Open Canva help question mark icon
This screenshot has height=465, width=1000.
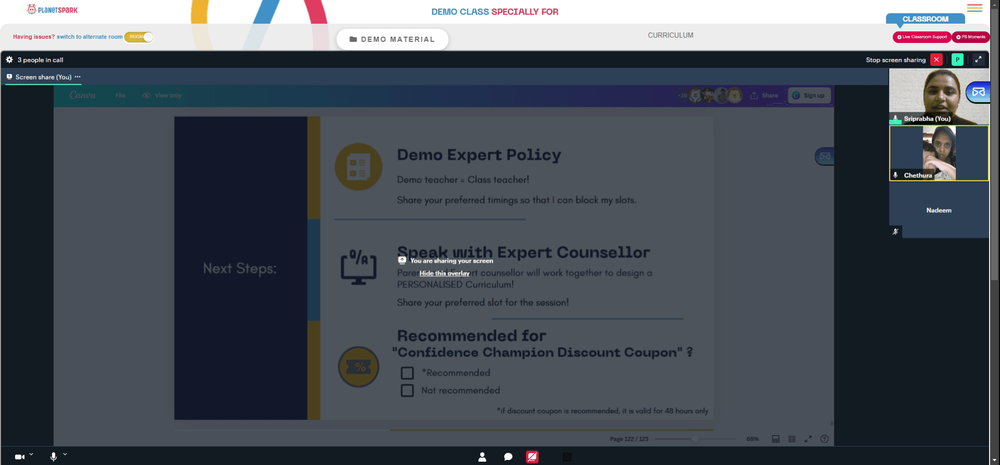click(x=824, y=439)
